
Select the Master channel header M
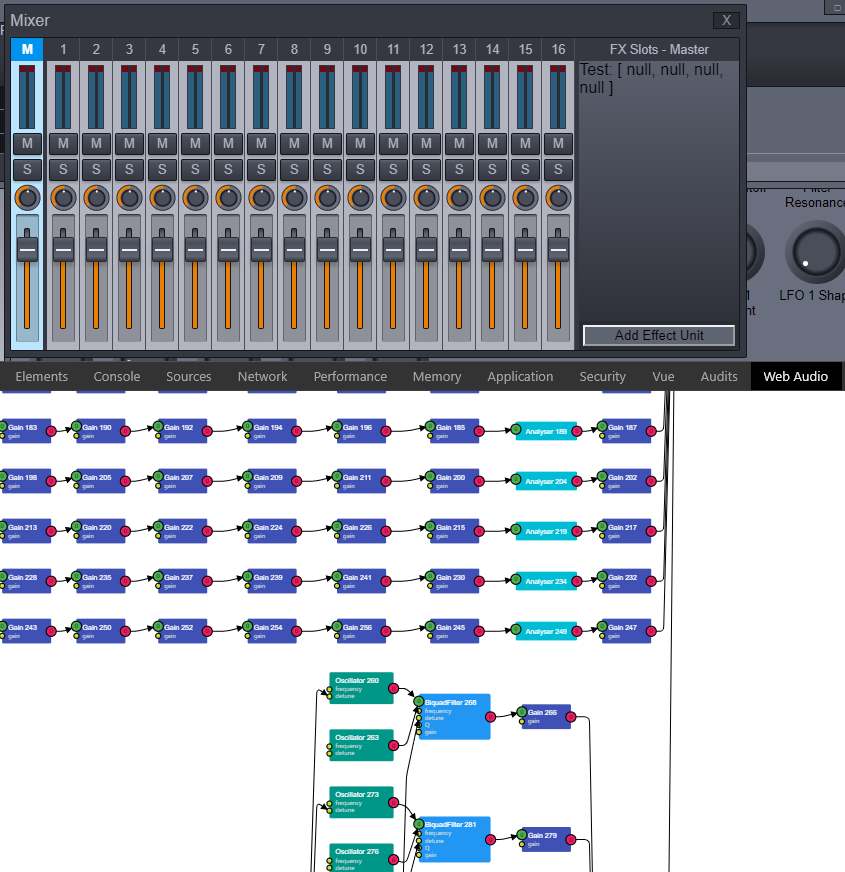click(27, 49)
